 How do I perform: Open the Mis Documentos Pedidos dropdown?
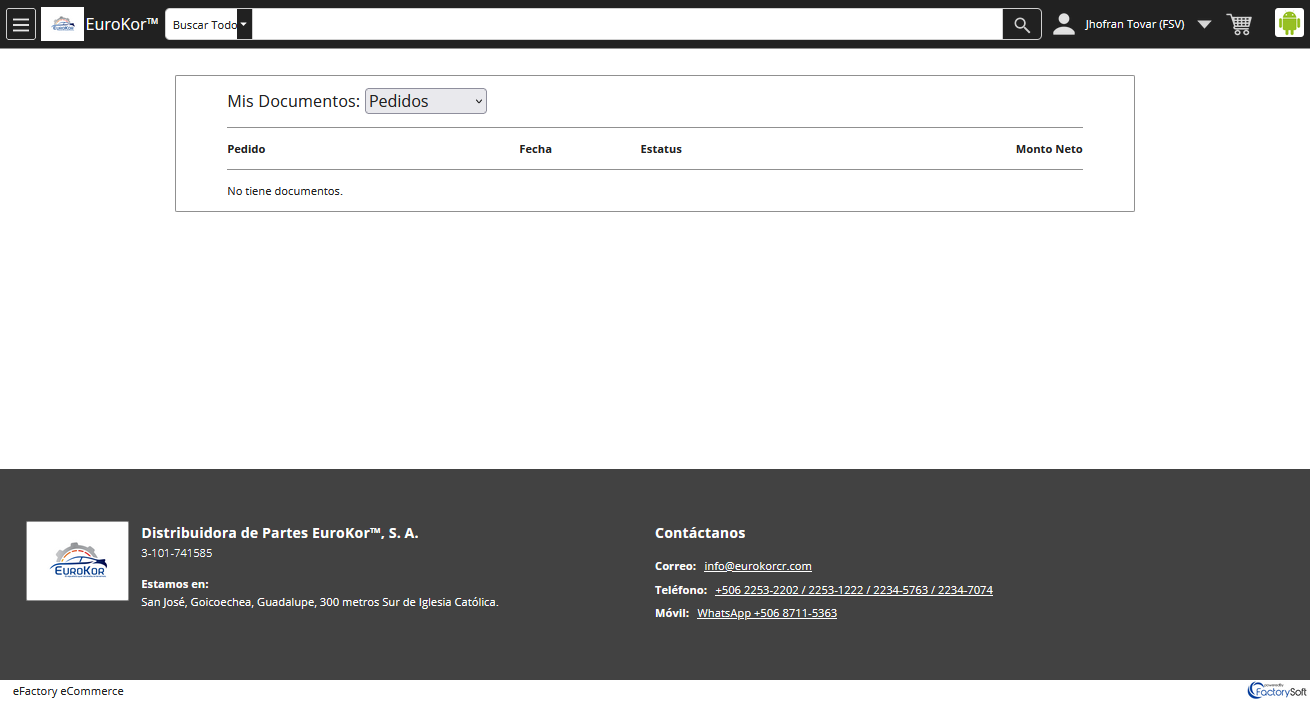[x=426, y=101]
